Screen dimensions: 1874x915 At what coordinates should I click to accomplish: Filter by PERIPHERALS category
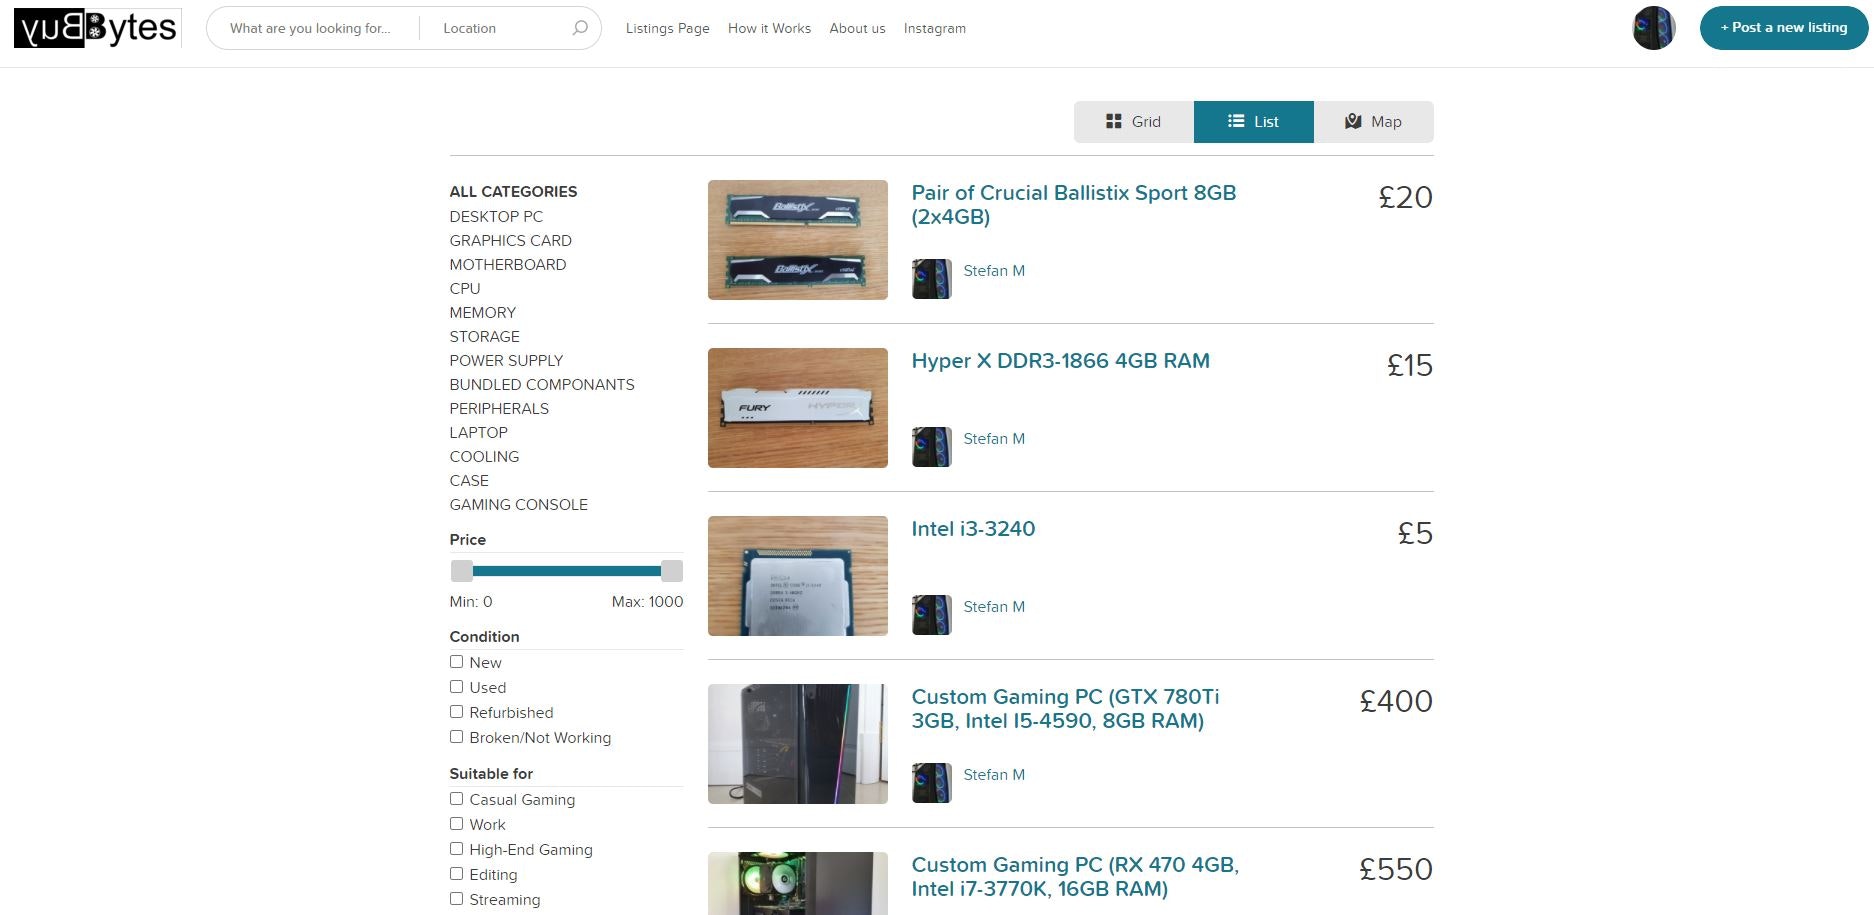pyautogui.click(x=499, y=408)
